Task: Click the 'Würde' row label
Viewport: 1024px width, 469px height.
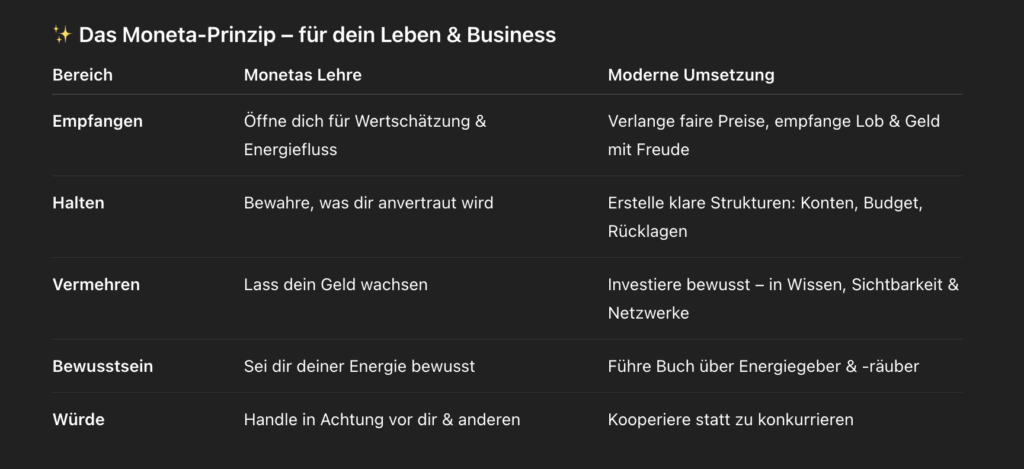Action: 77,420
